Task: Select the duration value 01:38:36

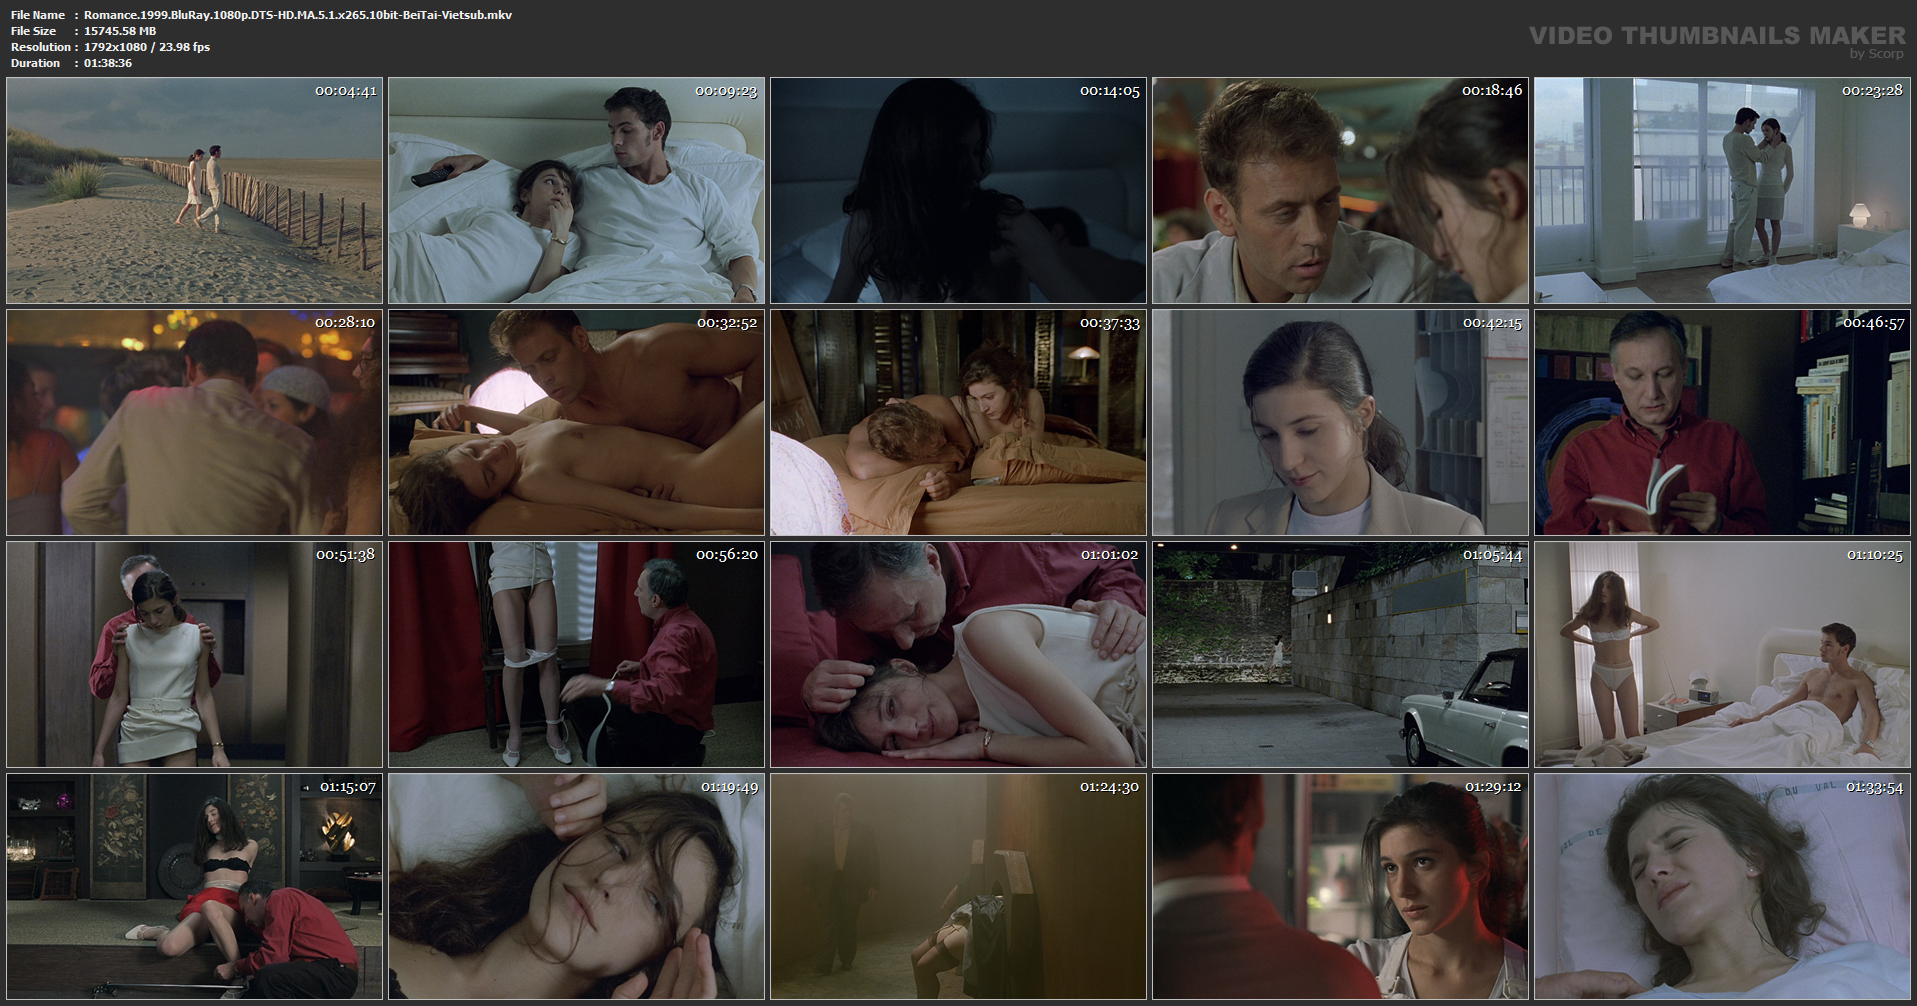Action: pyautogui.click(x=108, y=63)
